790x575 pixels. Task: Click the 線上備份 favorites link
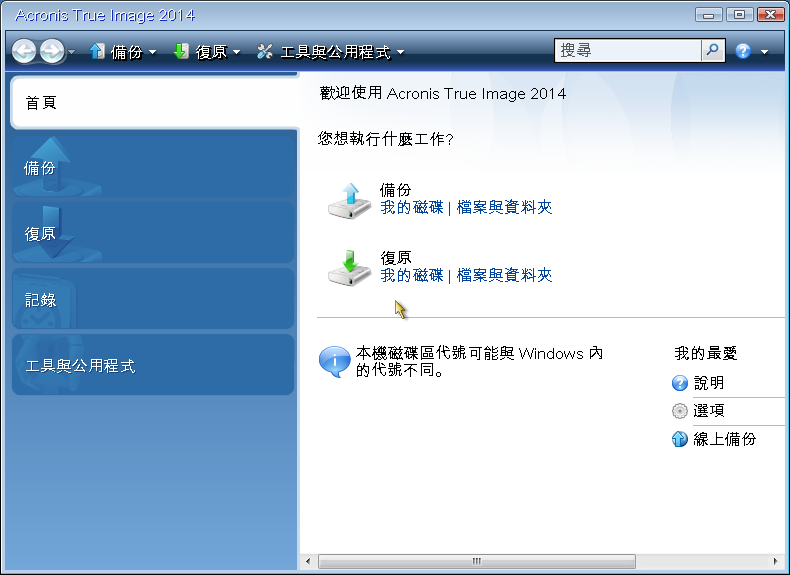(x=725, y=439)
